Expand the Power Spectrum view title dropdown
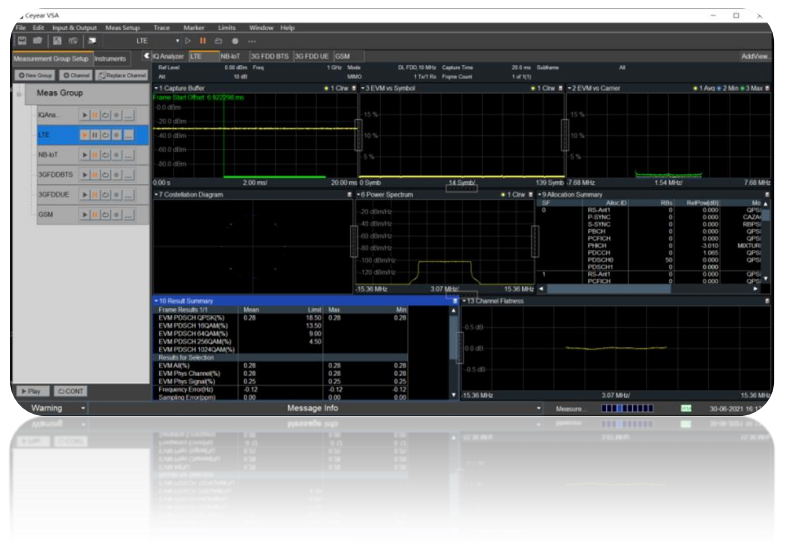786x548 pixels. pos(358,195)
